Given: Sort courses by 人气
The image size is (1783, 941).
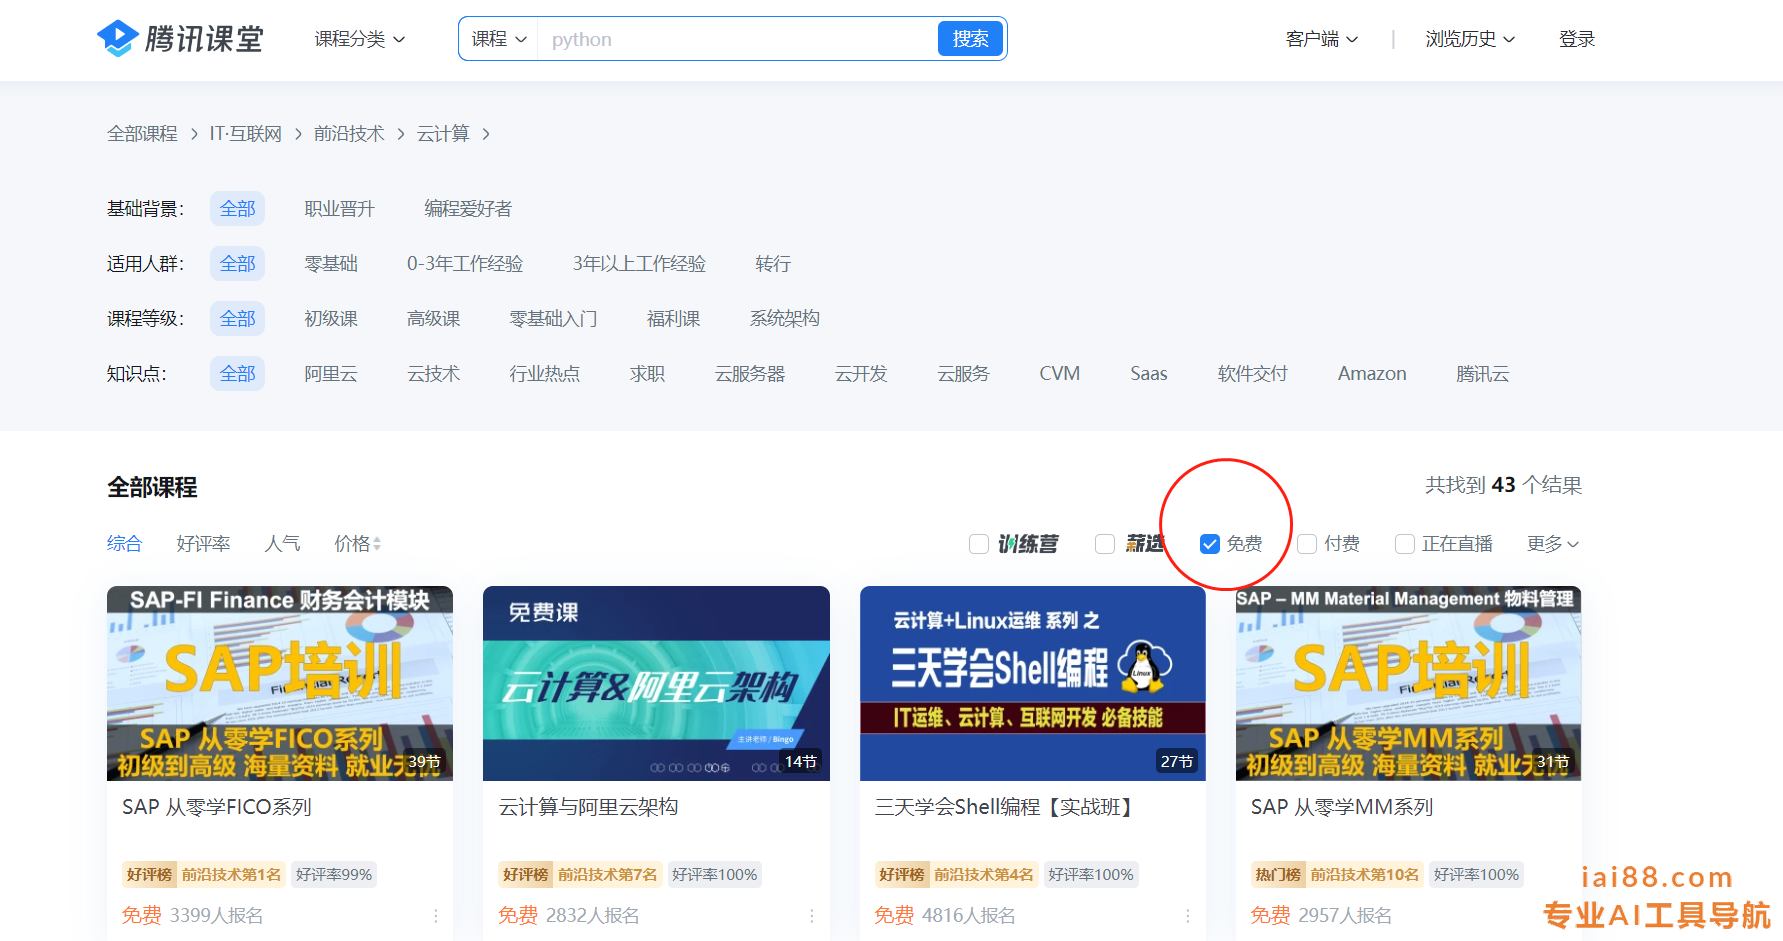Looking at the screenshot, I should [282, 543].
